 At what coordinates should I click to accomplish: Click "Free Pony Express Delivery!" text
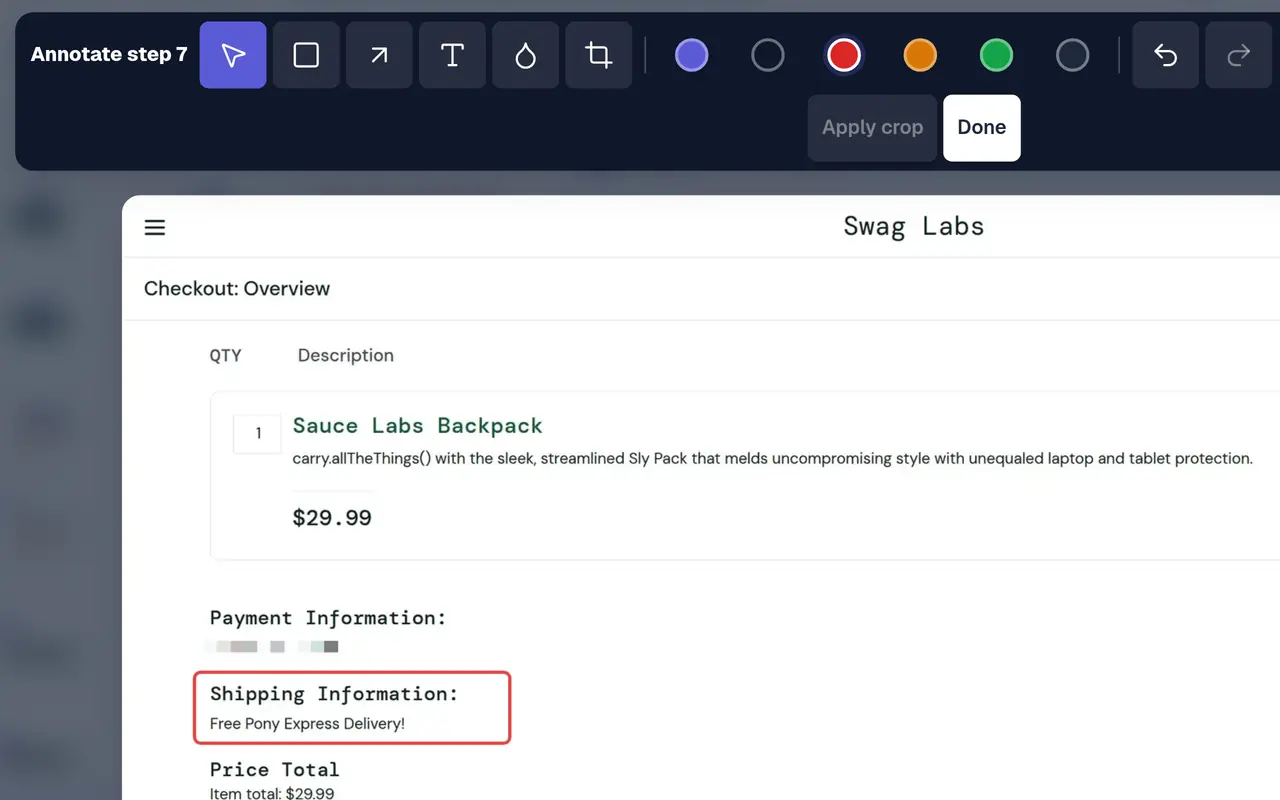307,724
